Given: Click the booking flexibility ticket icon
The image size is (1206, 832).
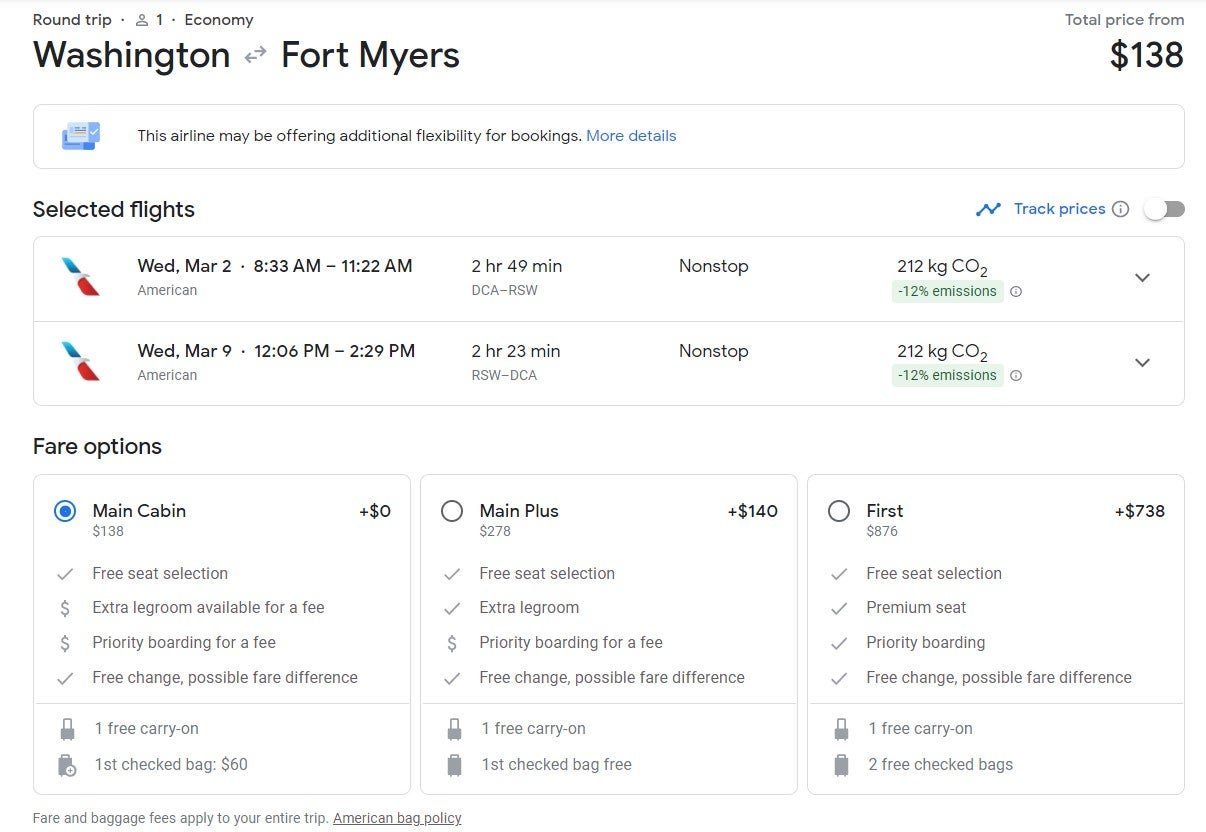Looking at the screenshot, I should 81,136.
